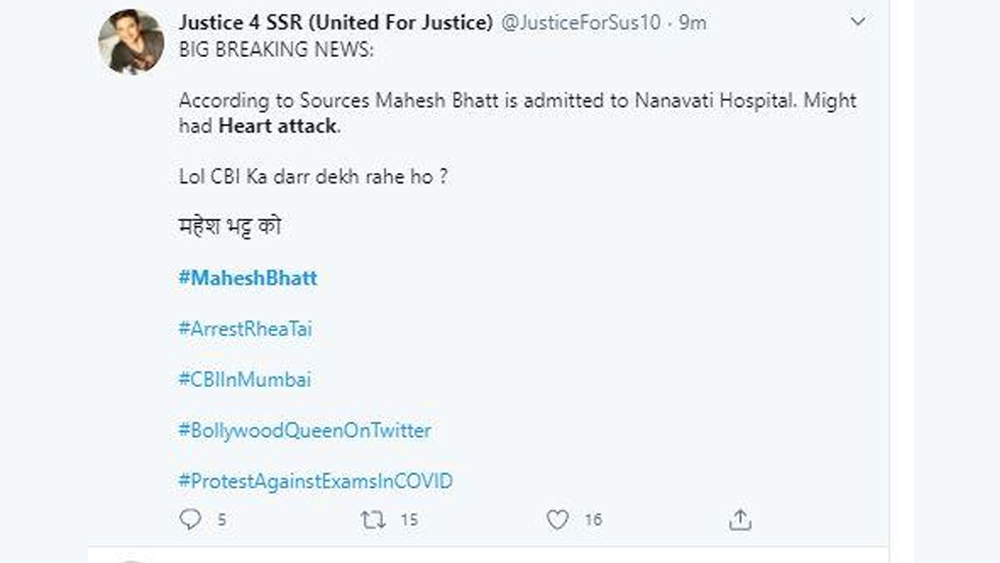Click the @JusticeForSus10 handle
Image resolution: width=1000 pixels, height=563 pixels.
580,23
